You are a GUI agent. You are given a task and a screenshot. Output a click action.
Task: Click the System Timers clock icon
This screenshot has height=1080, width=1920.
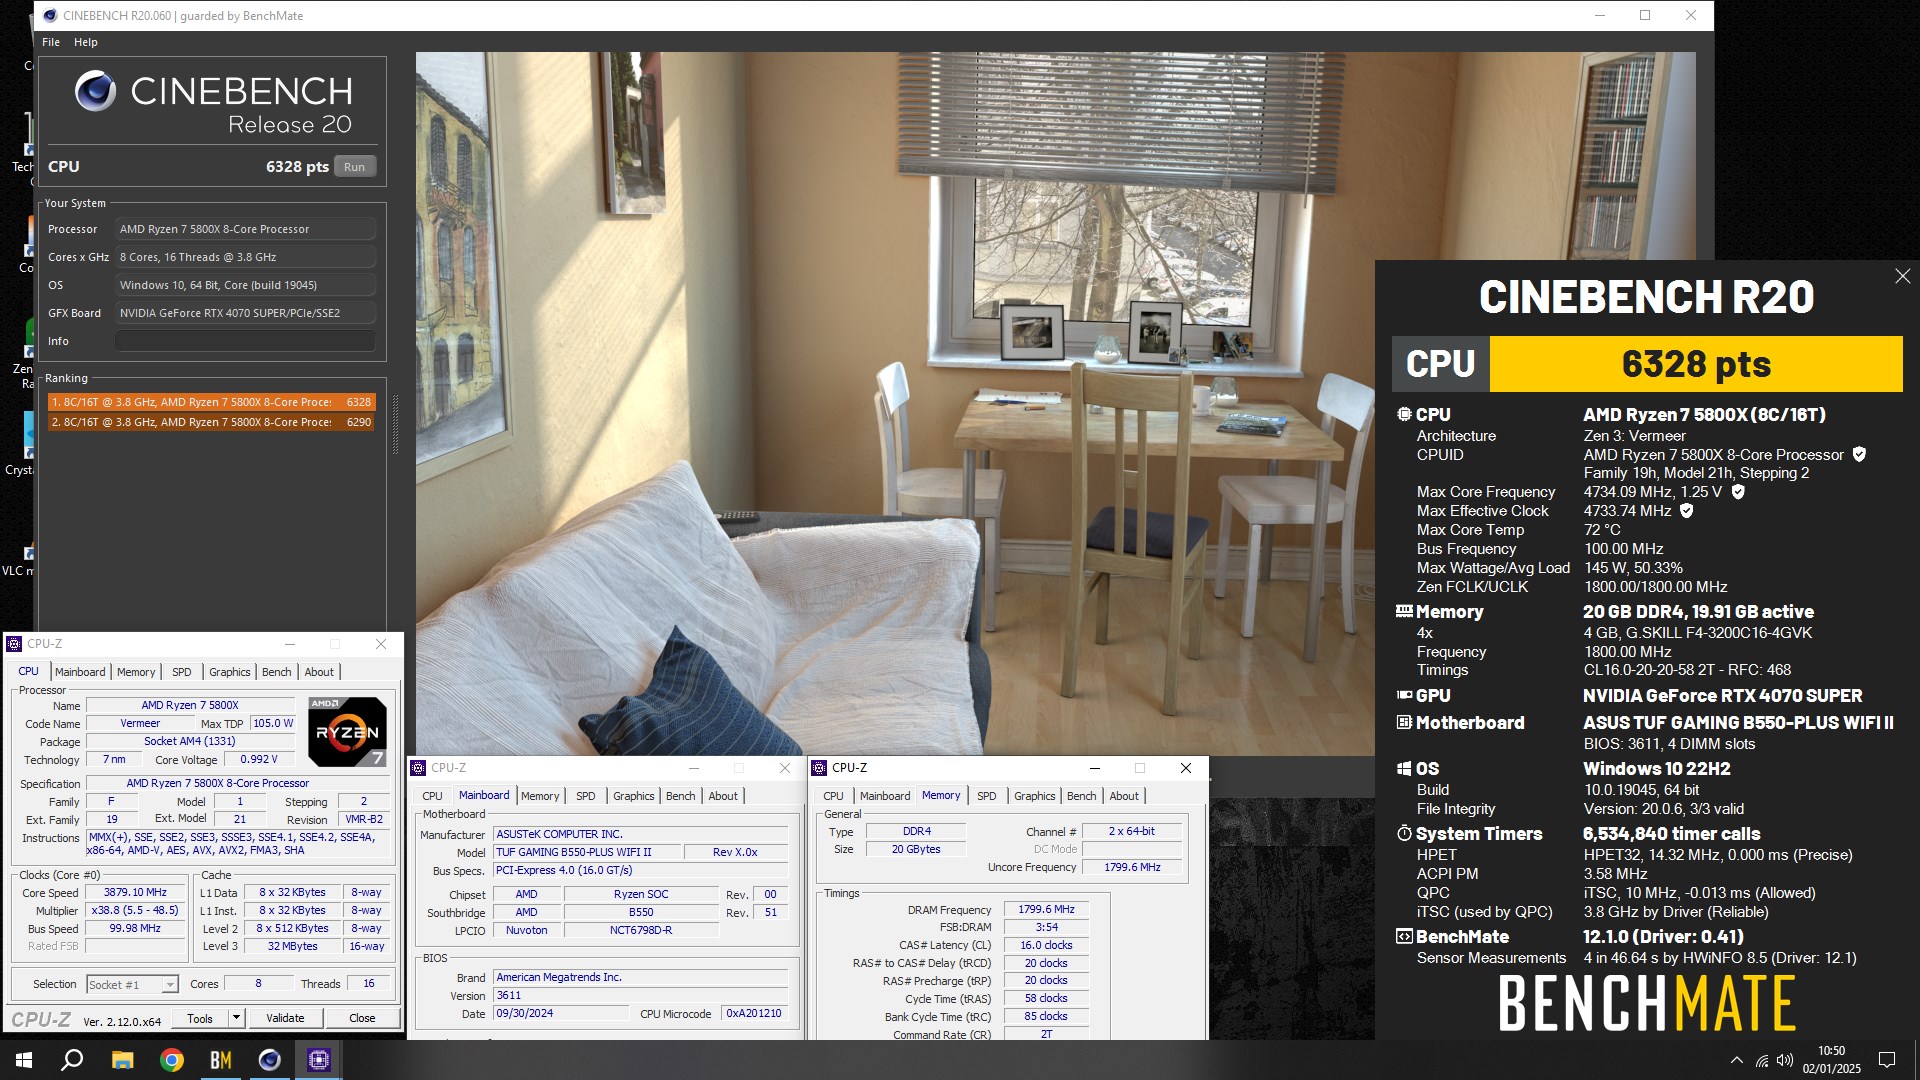pyautogui.click(x=1404, y=833)
